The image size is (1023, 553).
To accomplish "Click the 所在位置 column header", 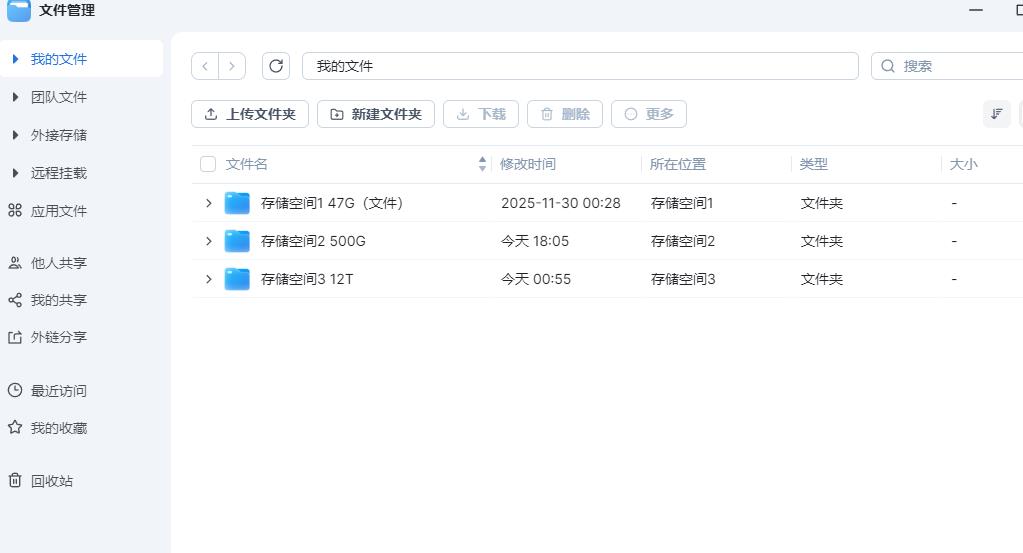I will 678,164.
